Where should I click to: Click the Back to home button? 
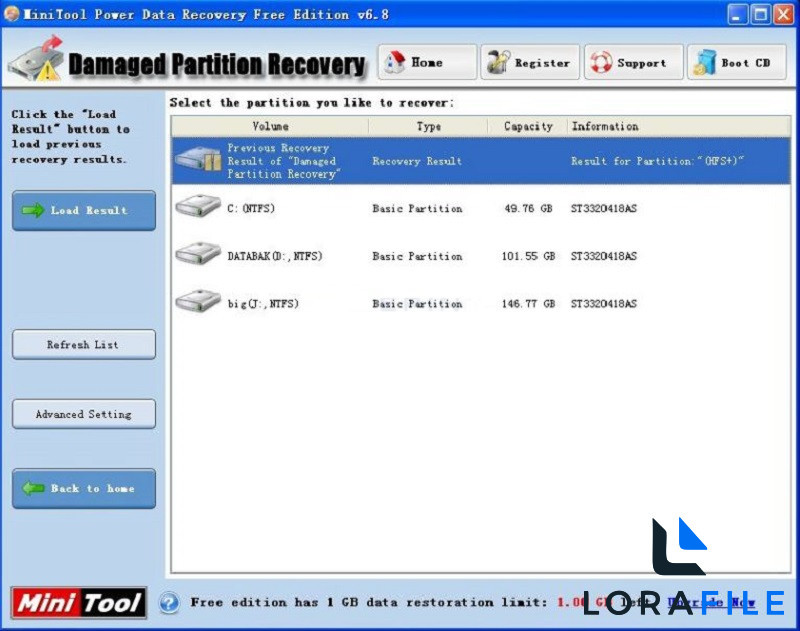[x=84, y=489]
